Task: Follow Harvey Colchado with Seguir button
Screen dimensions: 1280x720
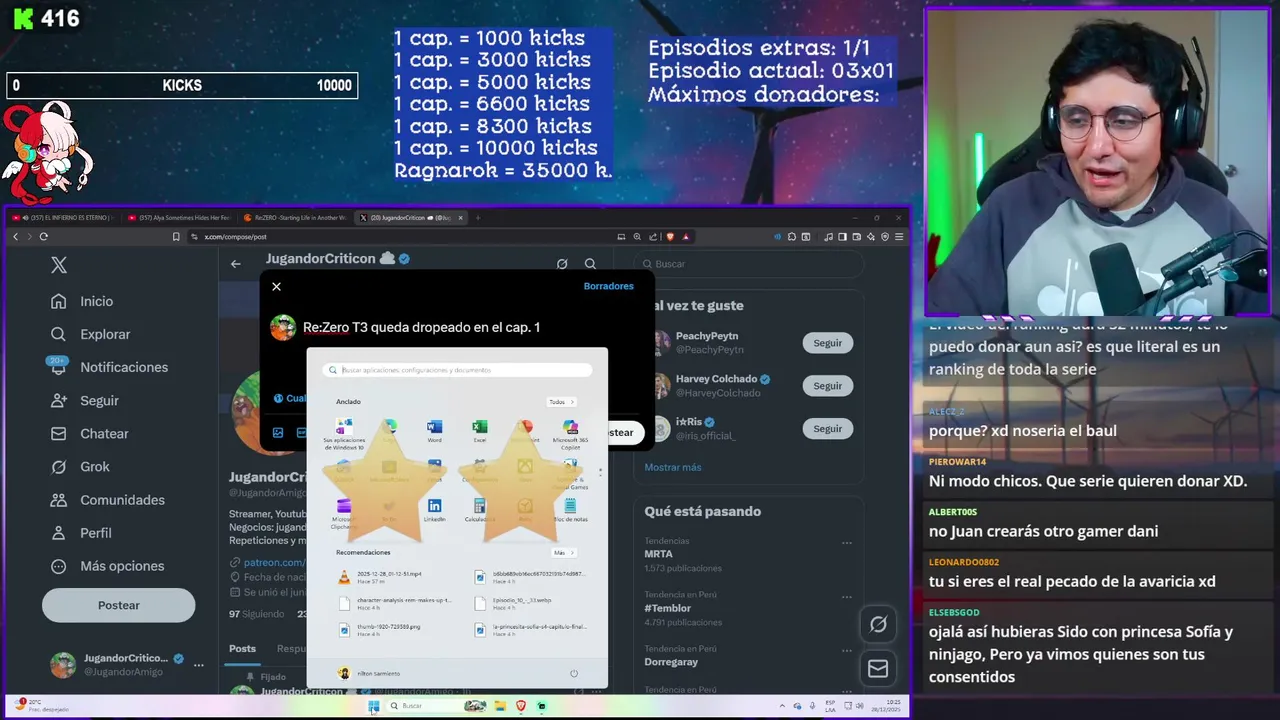Action: pos(827,385)
